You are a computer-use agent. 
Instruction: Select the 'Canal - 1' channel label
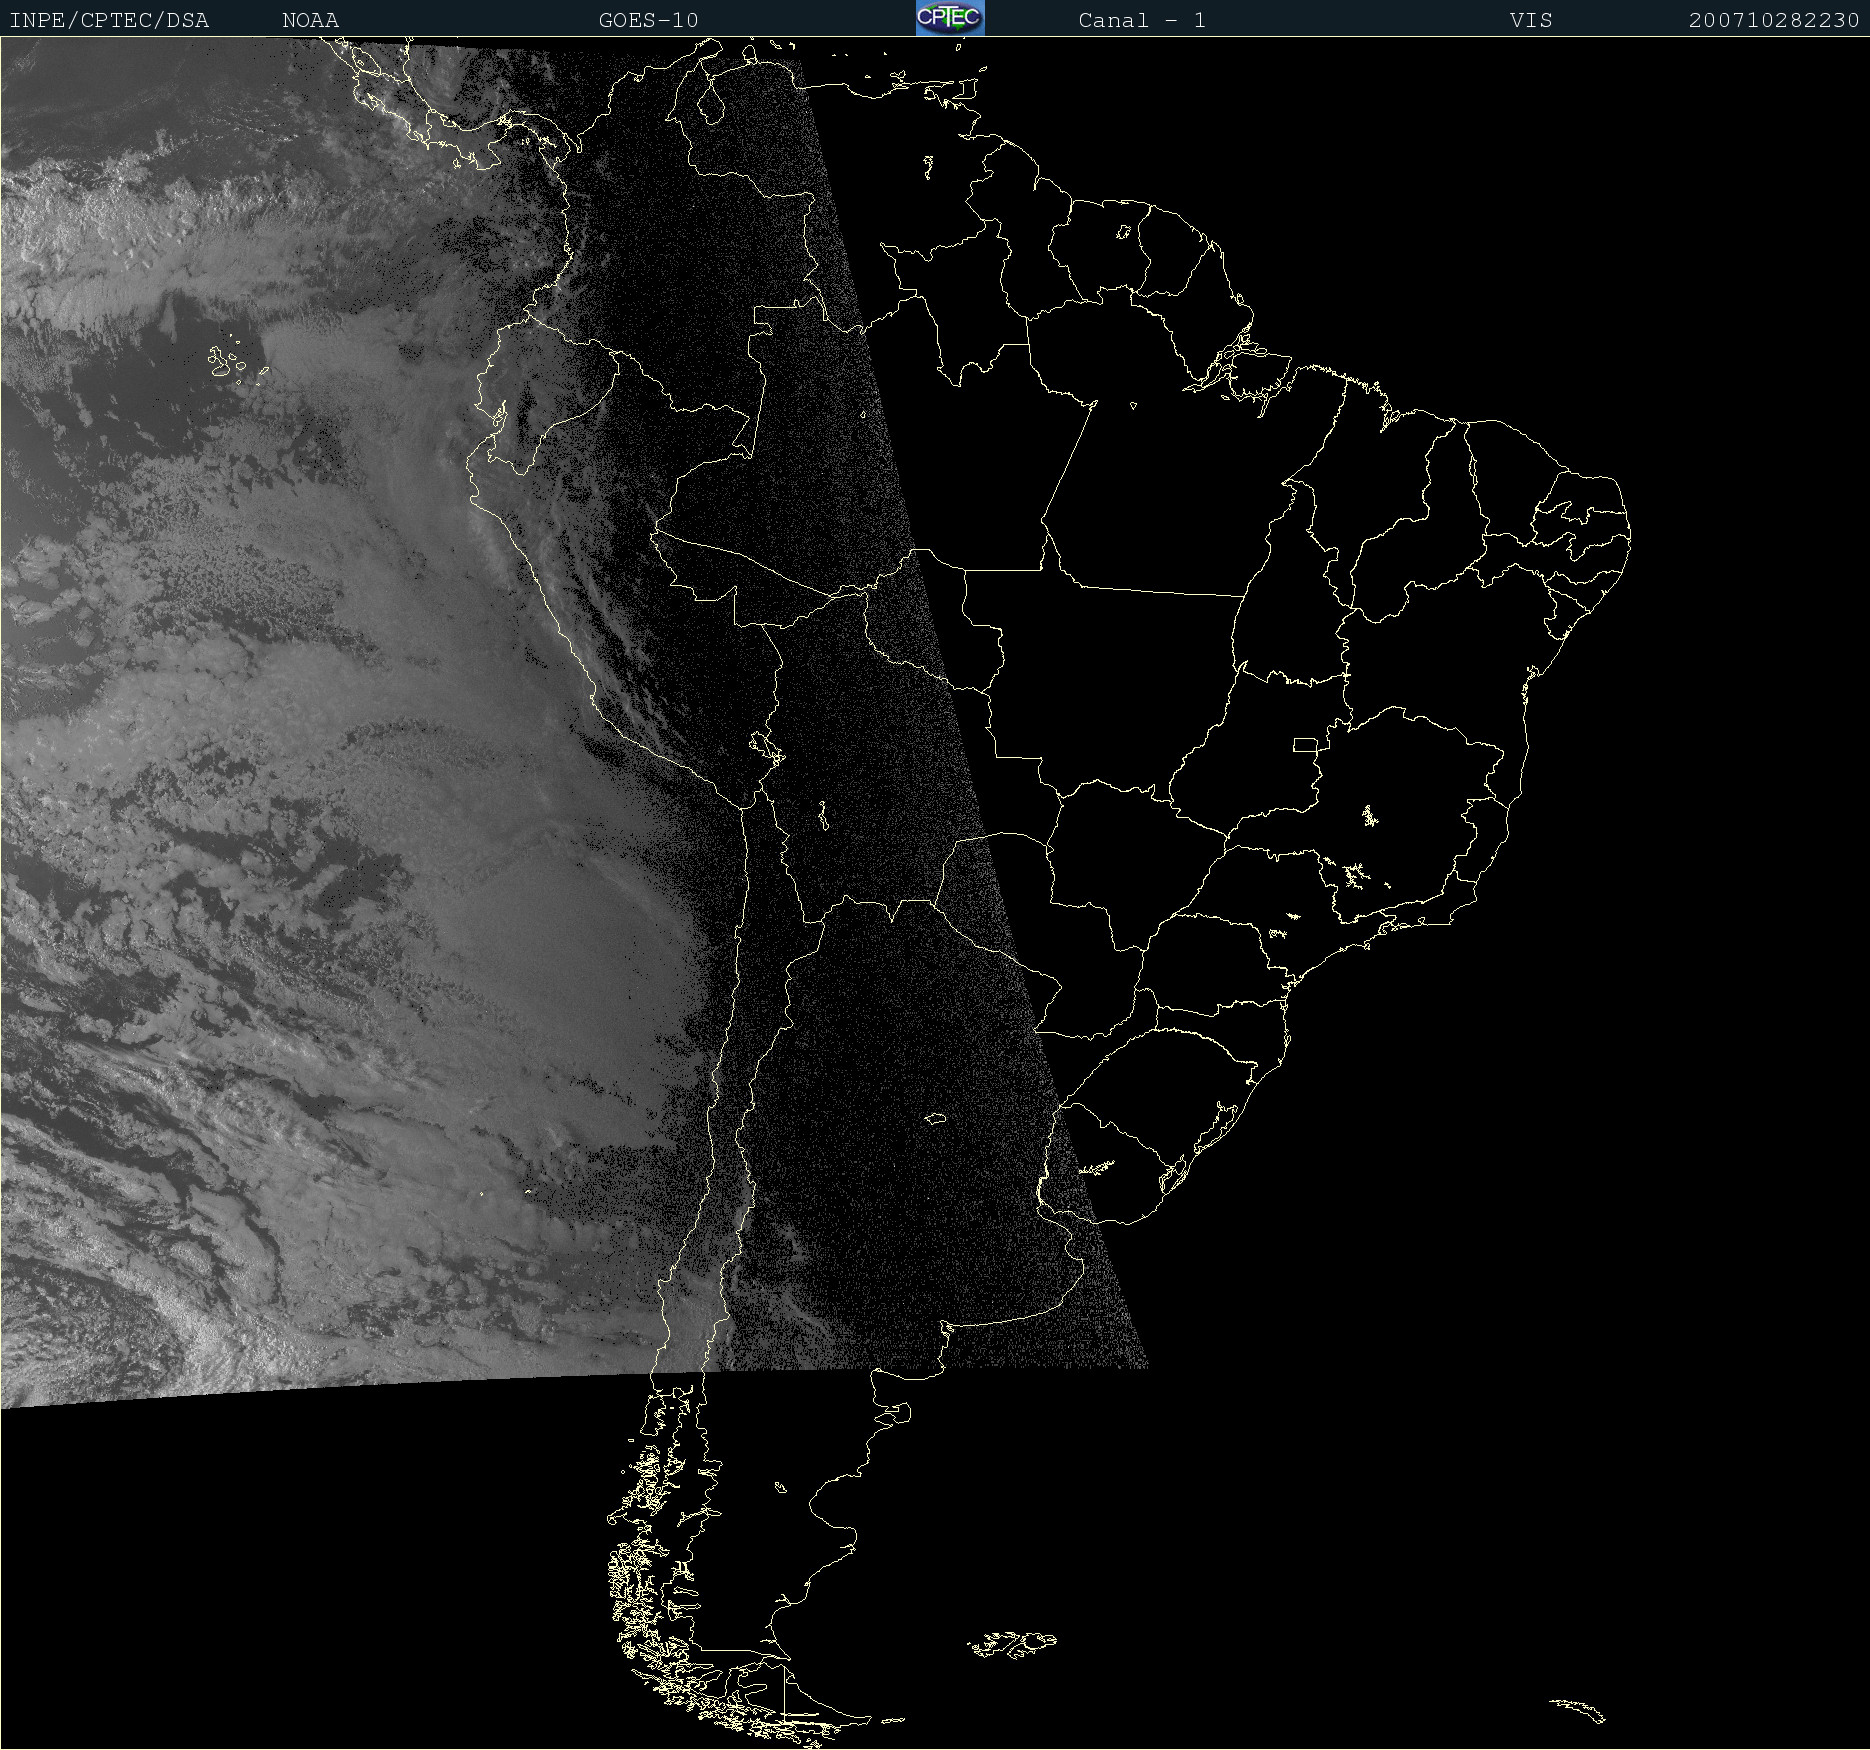point(1142,20)
